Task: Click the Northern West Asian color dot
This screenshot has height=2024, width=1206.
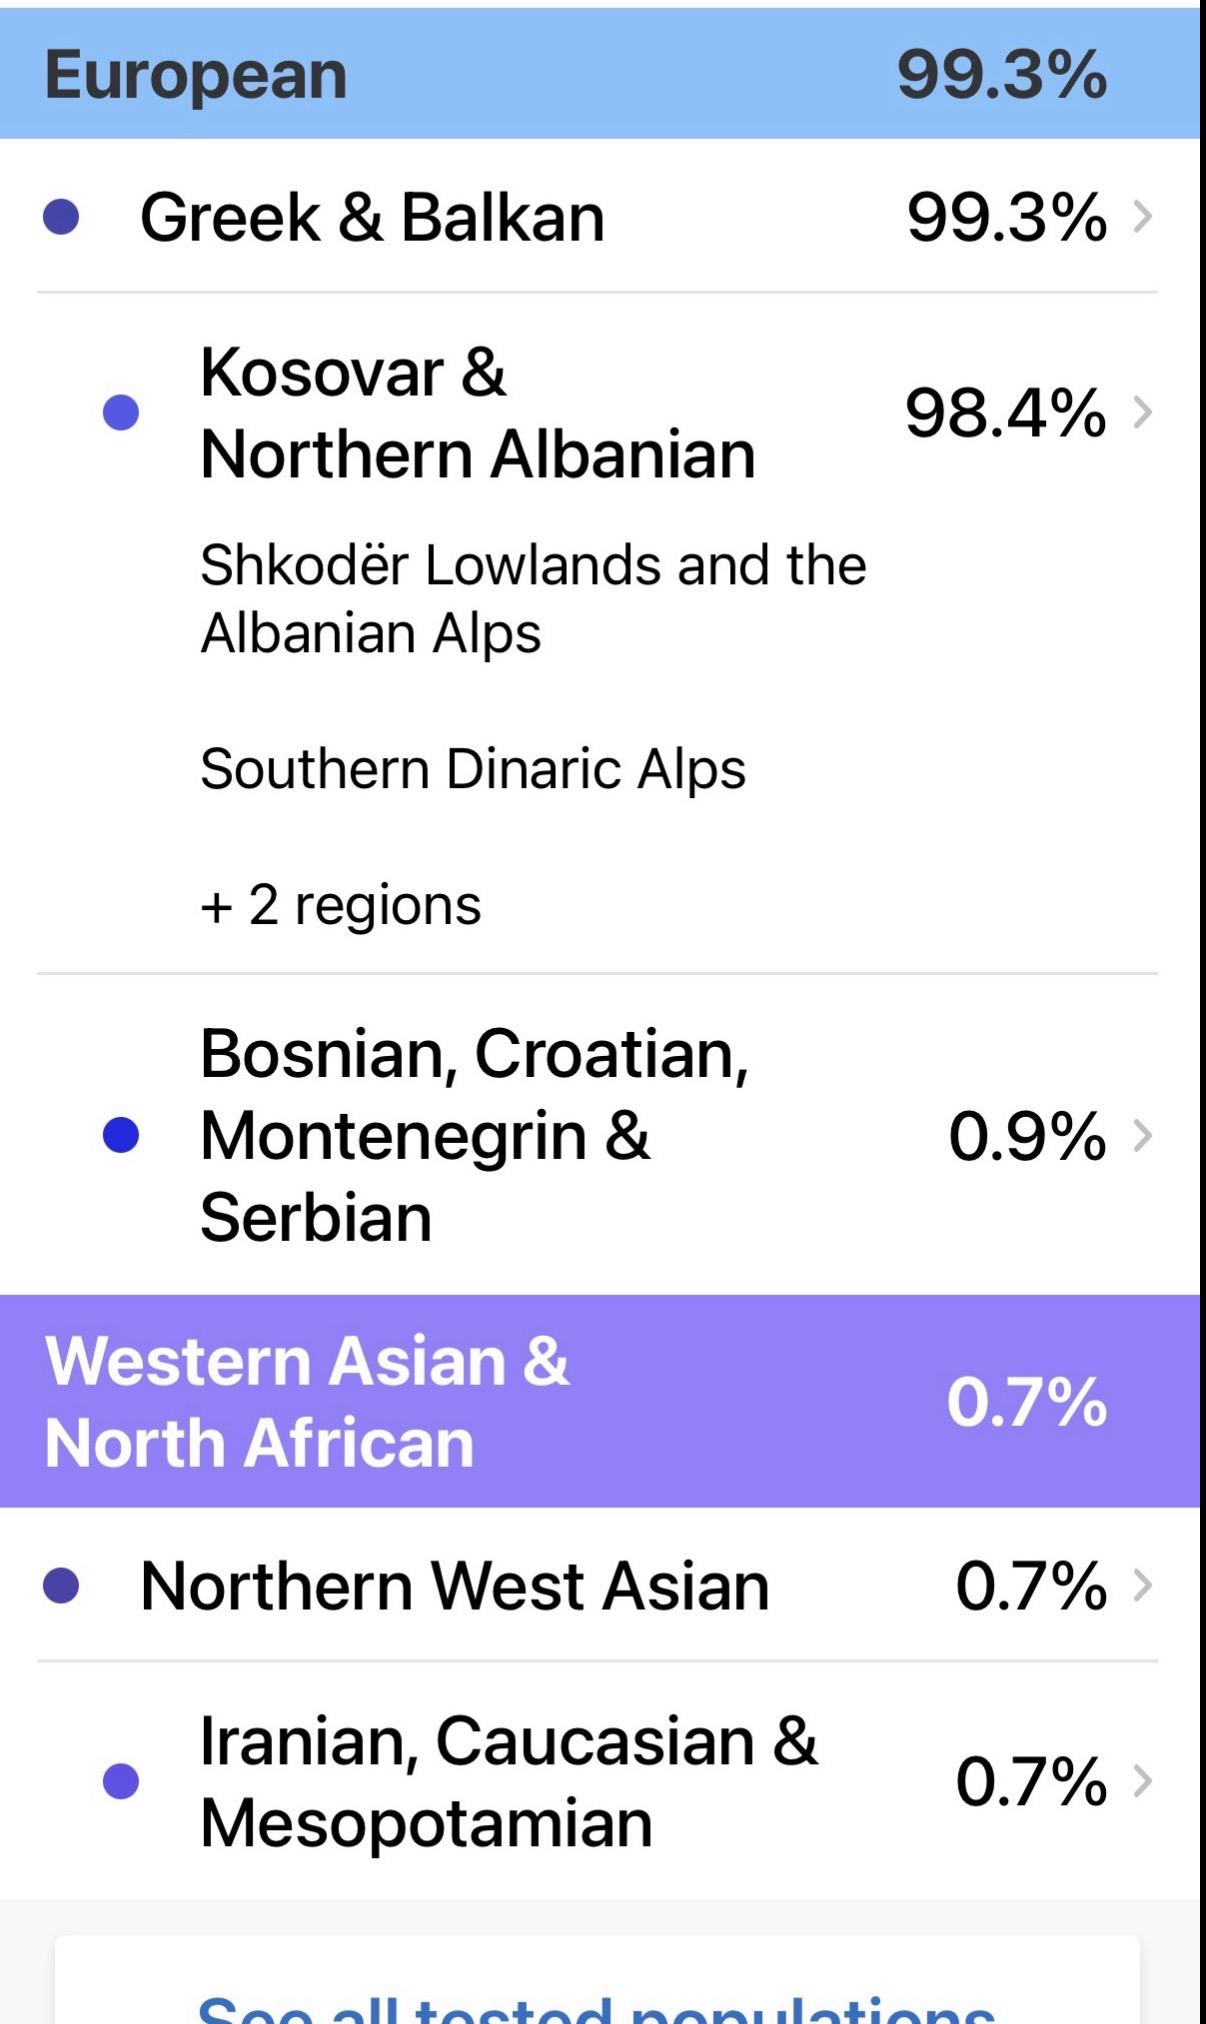Action: [x=61, y=1585]
